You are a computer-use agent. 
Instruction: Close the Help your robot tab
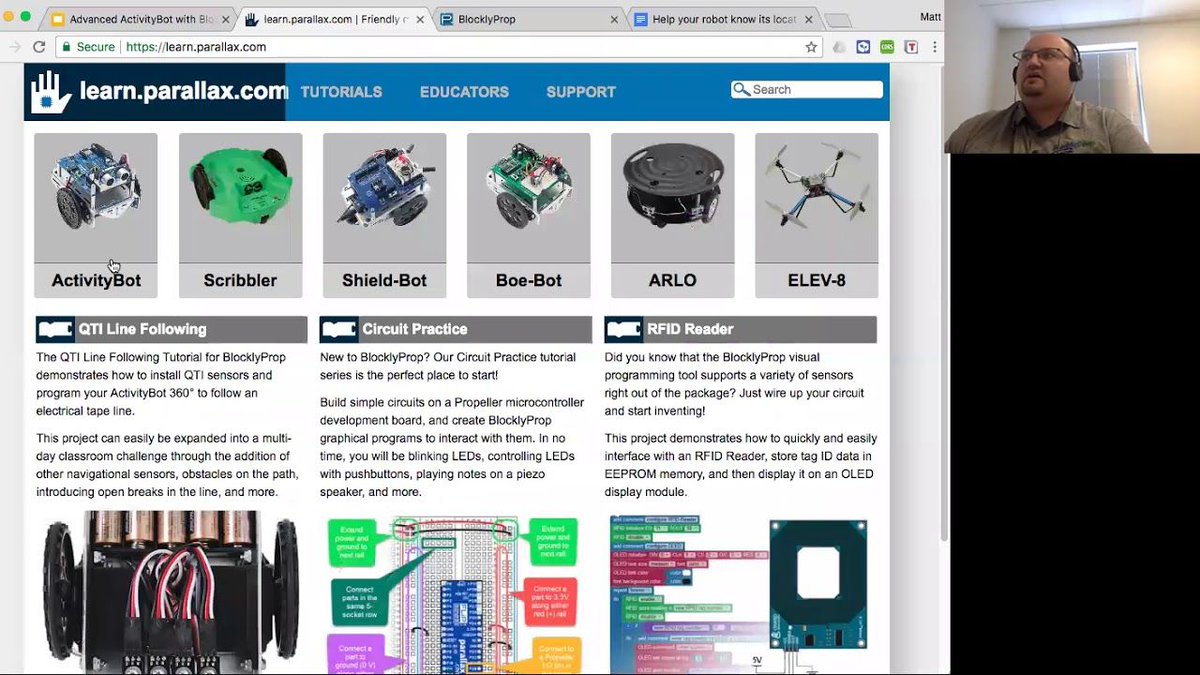808,19
